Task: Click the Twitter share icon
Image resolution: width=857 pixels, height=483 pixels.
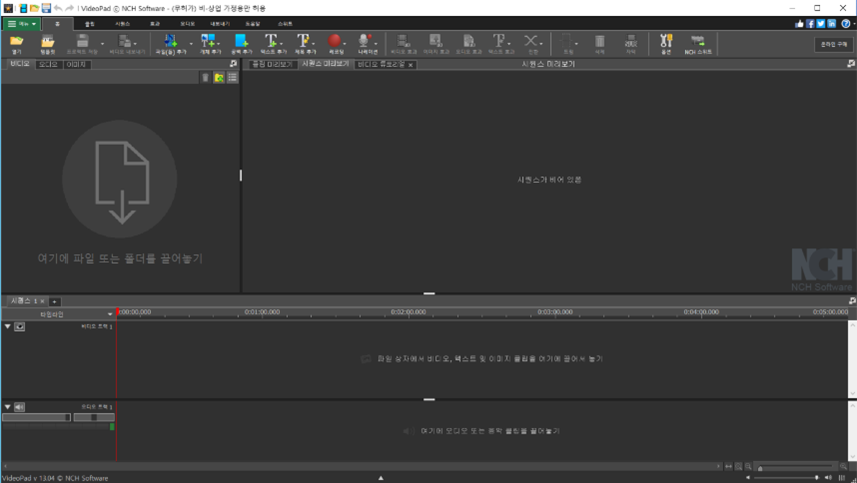Action: [x=821, y=23]
